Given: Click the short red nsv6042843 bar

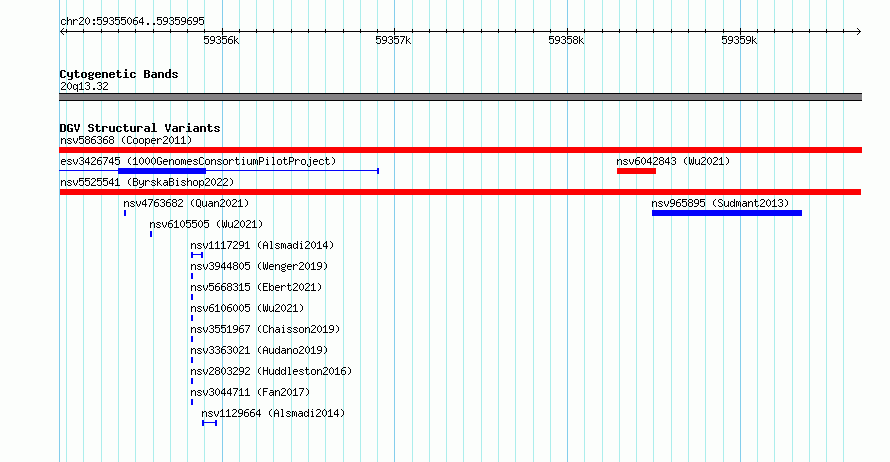Looking at the screenshot, I should tap(636, 171).
